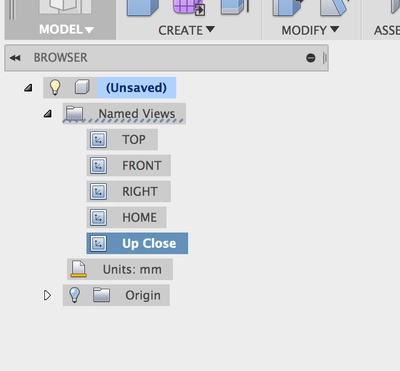Viewport: 400px width, 371px height.
Task: Click the Units document icon
Action: [x=79, y=269]
